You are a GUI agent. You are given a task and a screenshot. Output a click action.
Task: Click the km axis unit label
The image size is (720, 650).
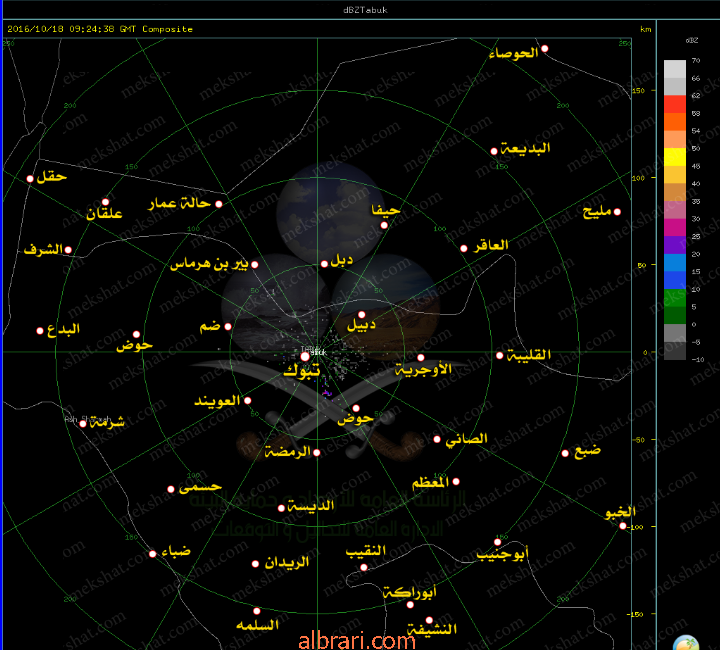646,29
